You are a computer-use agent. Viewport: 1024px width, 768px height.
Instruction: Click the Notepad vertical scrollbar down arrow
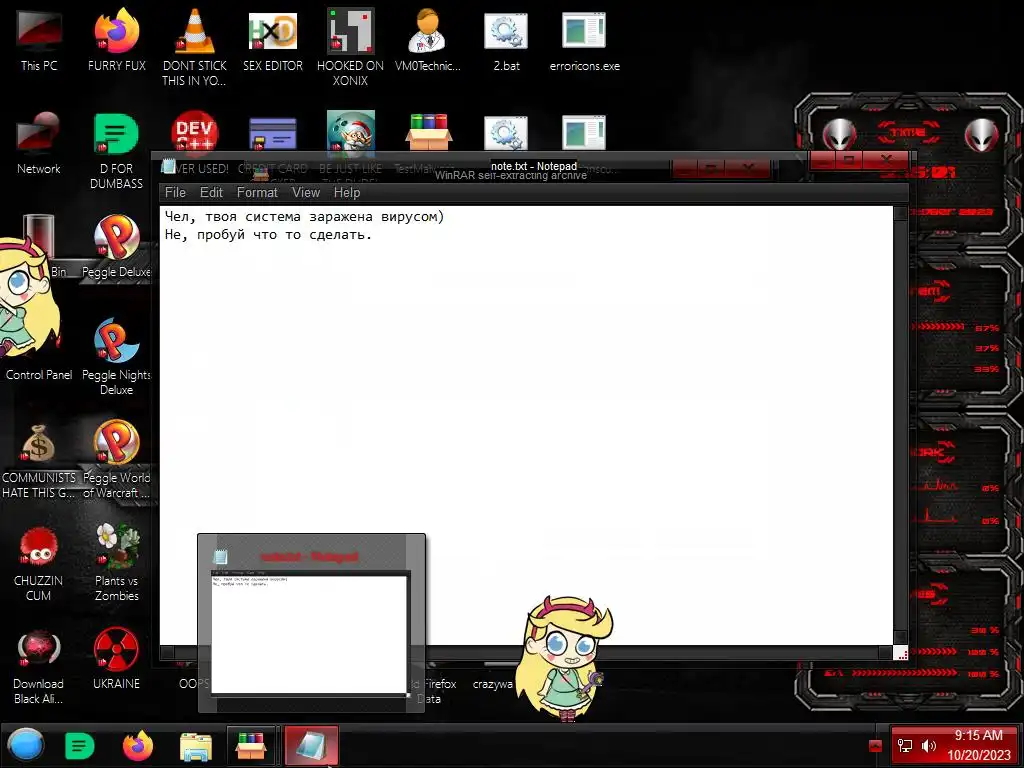click(x=900, y=637)
